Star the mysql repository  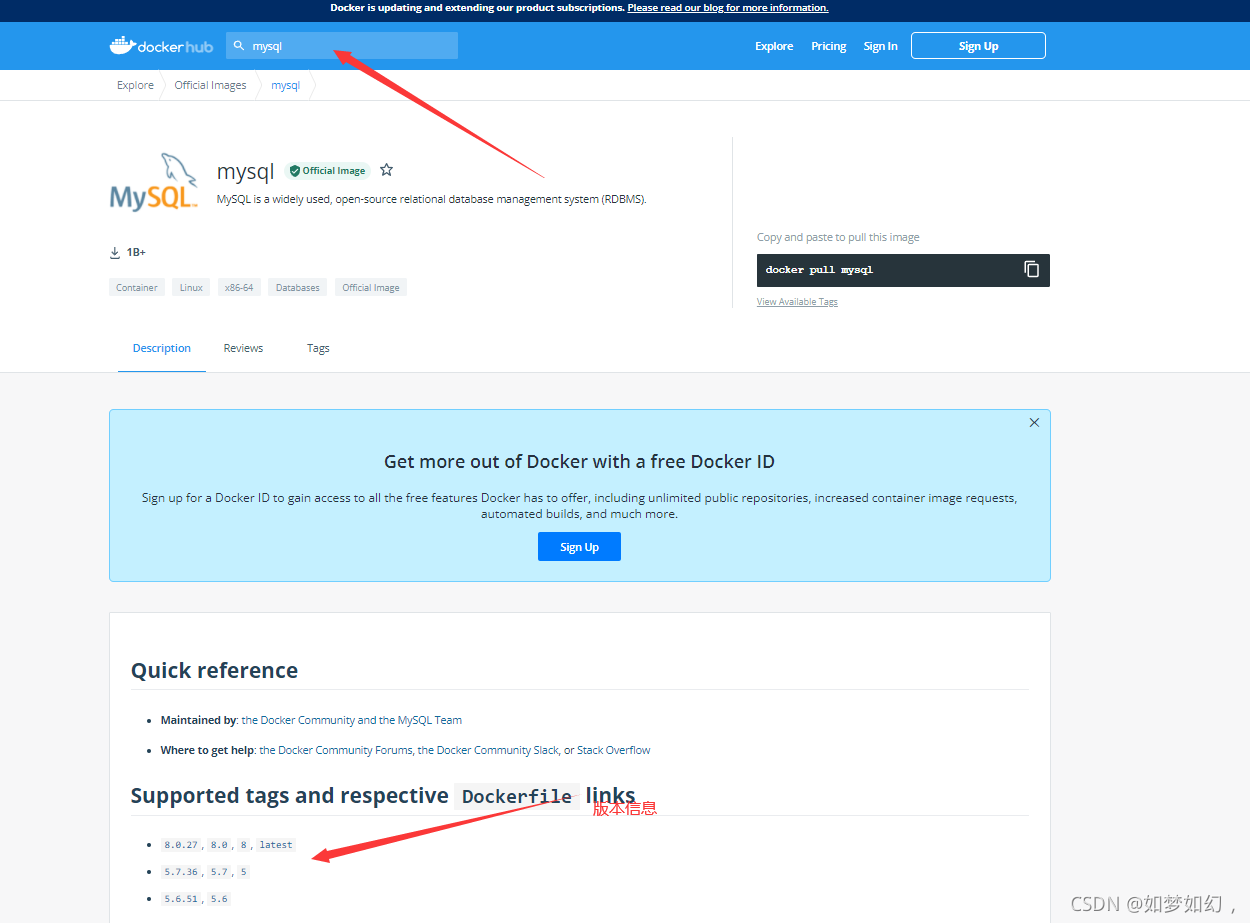coord(387,170)
